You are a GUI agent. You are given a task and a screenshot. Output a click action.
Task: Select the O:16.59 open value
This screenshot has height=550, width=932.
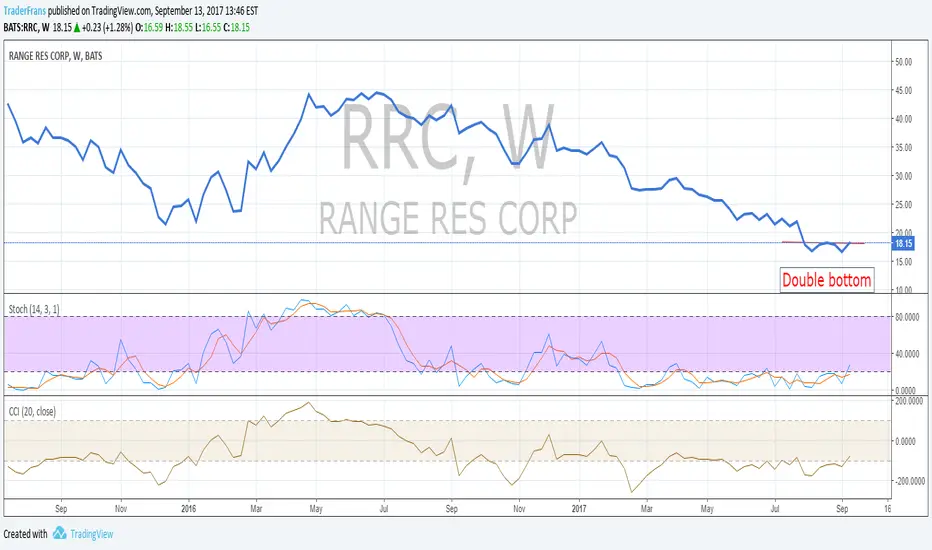click(149, 27)
